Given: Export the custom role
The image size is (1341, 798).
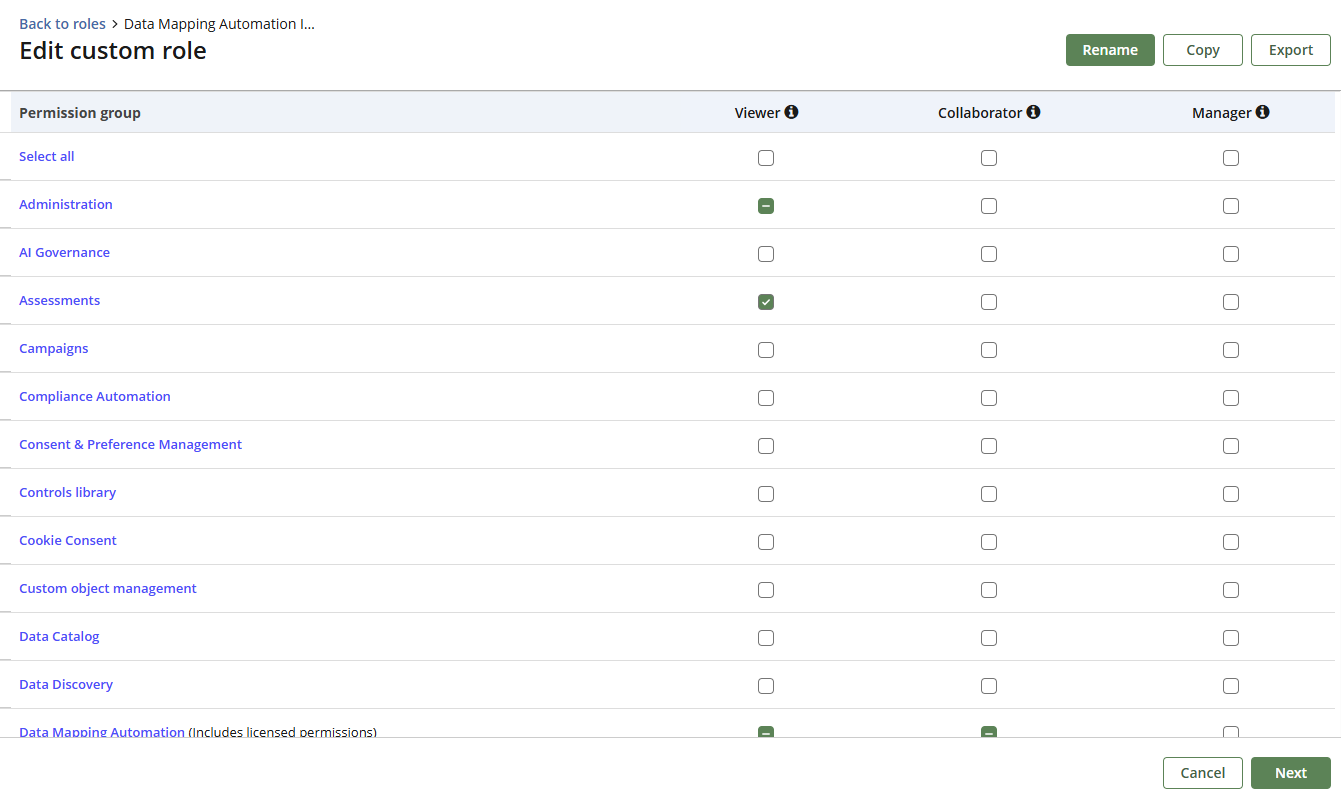Looking at the screenshot, I should coord(1290,50).
